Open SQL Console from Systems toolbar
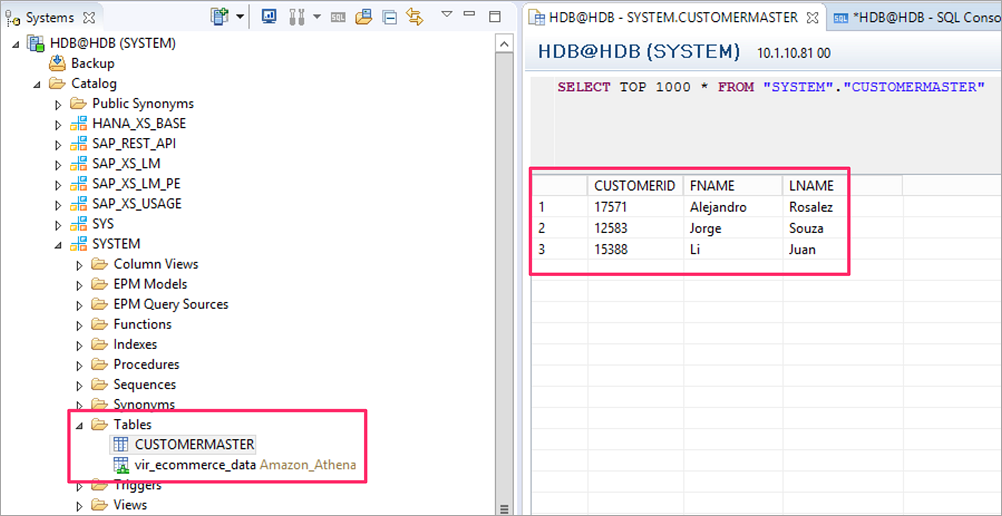Screen dimensions: 1002x516 [339, 17]
